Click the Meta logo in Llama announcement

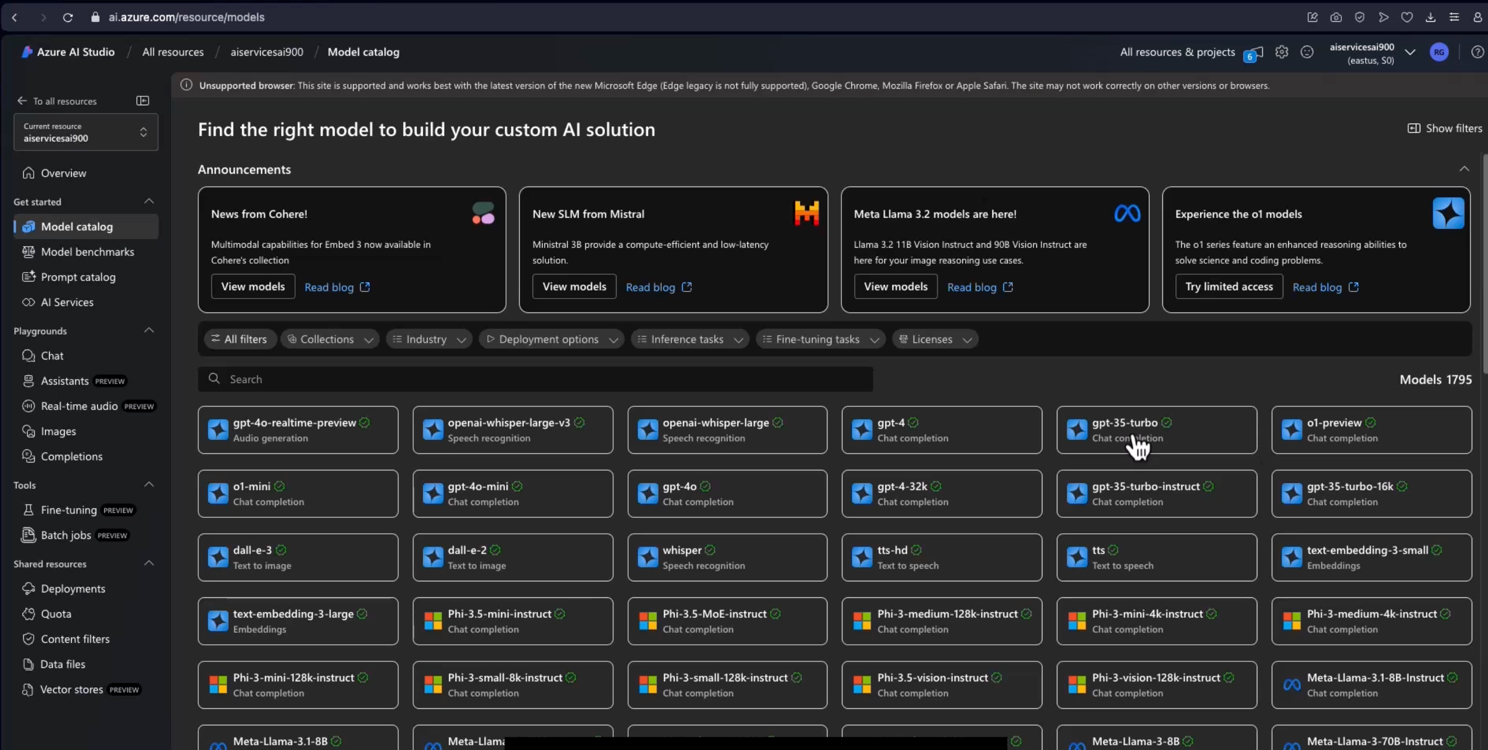tap(1127, 213)
